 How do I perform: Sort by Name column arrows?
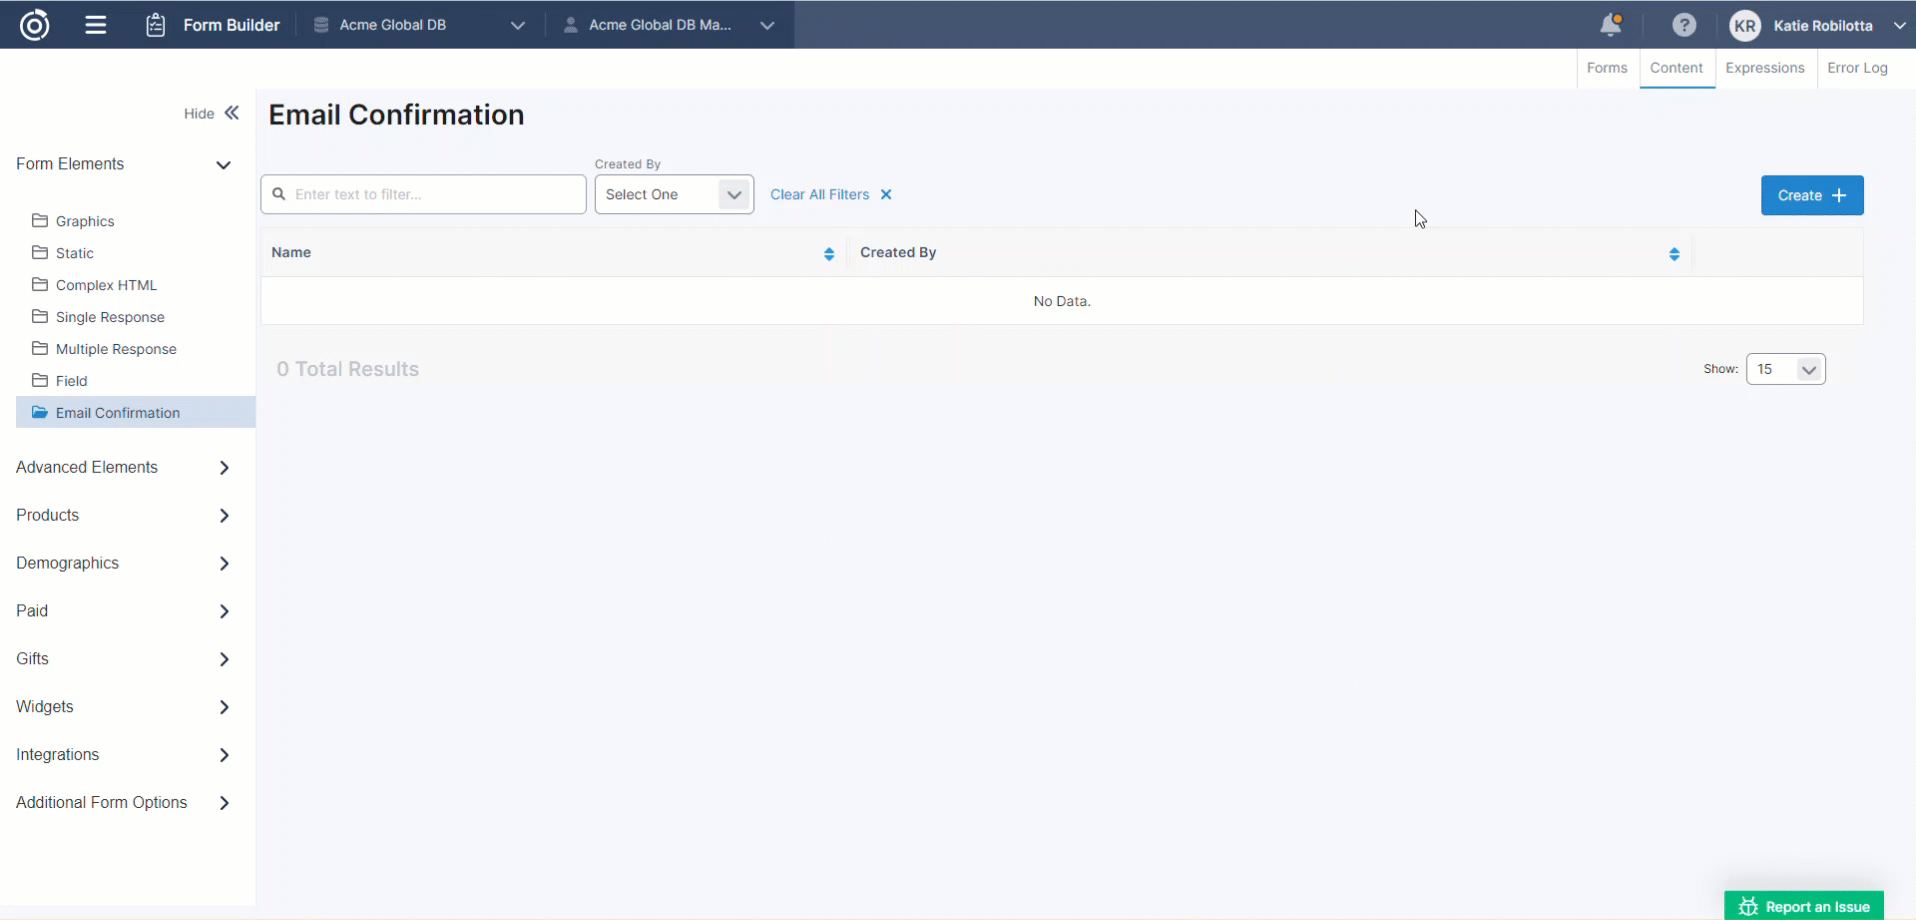828,254
